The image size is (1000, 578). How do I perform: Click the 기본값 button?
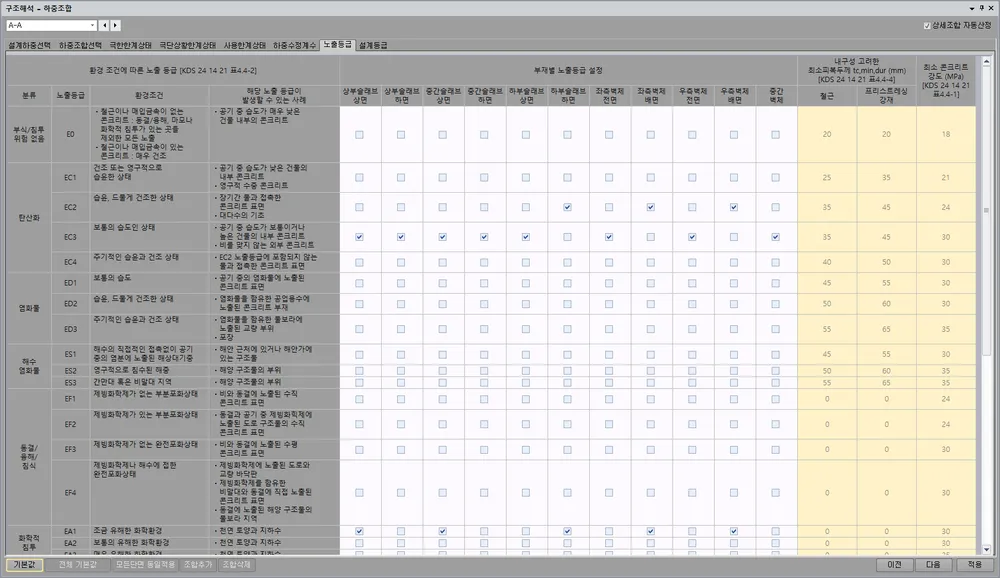click(24, 565)
